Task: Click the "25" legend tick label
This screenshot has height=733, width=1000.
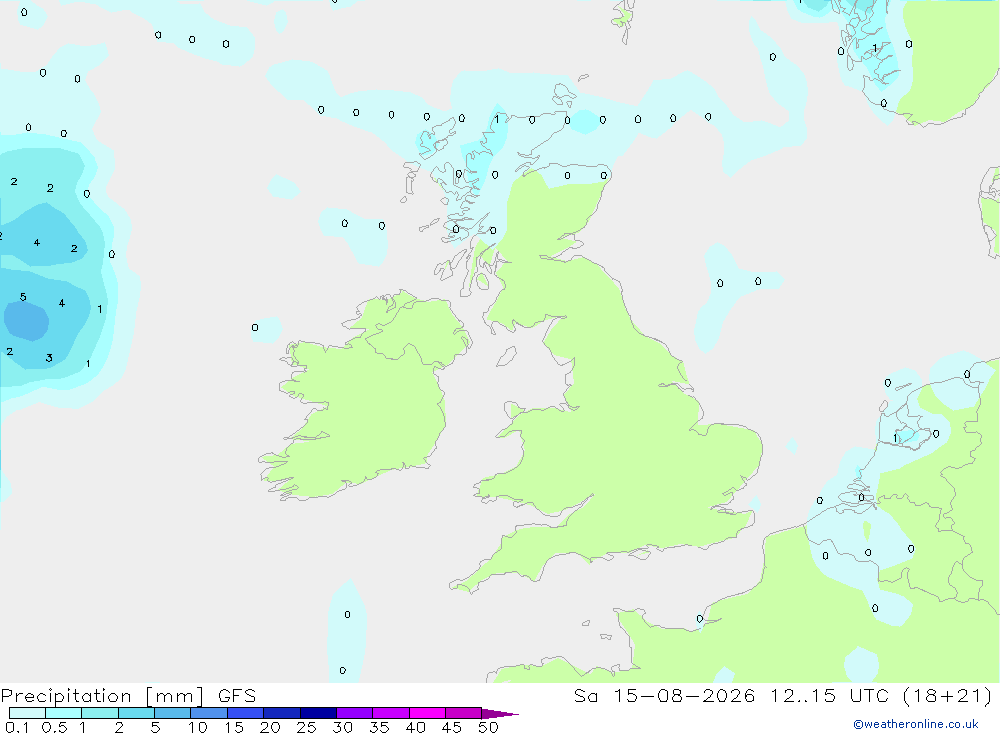Action: 306,727
